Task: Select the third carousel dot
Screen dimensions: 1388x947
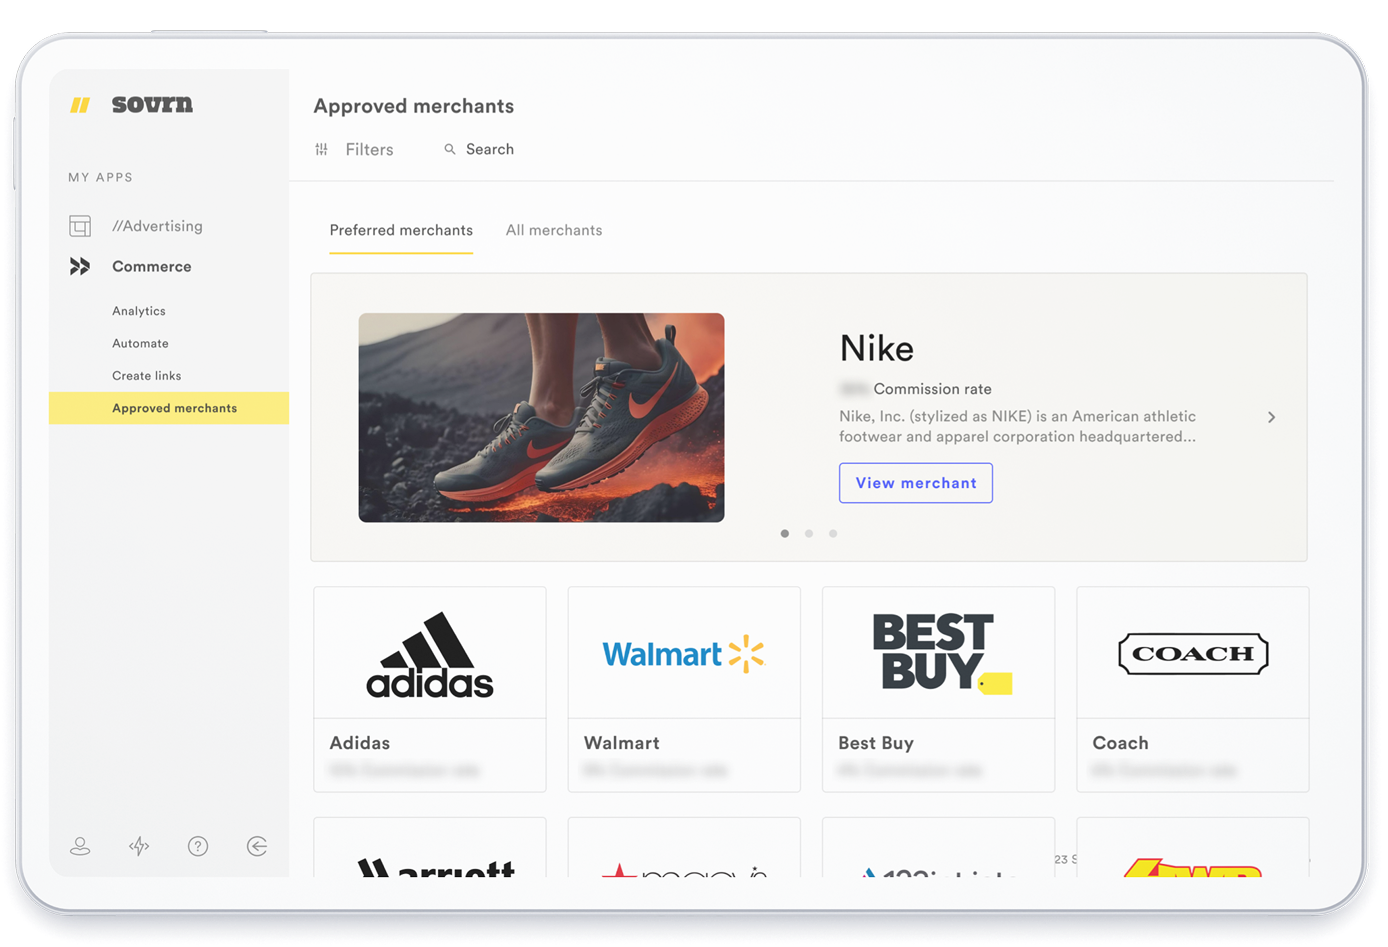Action: [833, 533]
